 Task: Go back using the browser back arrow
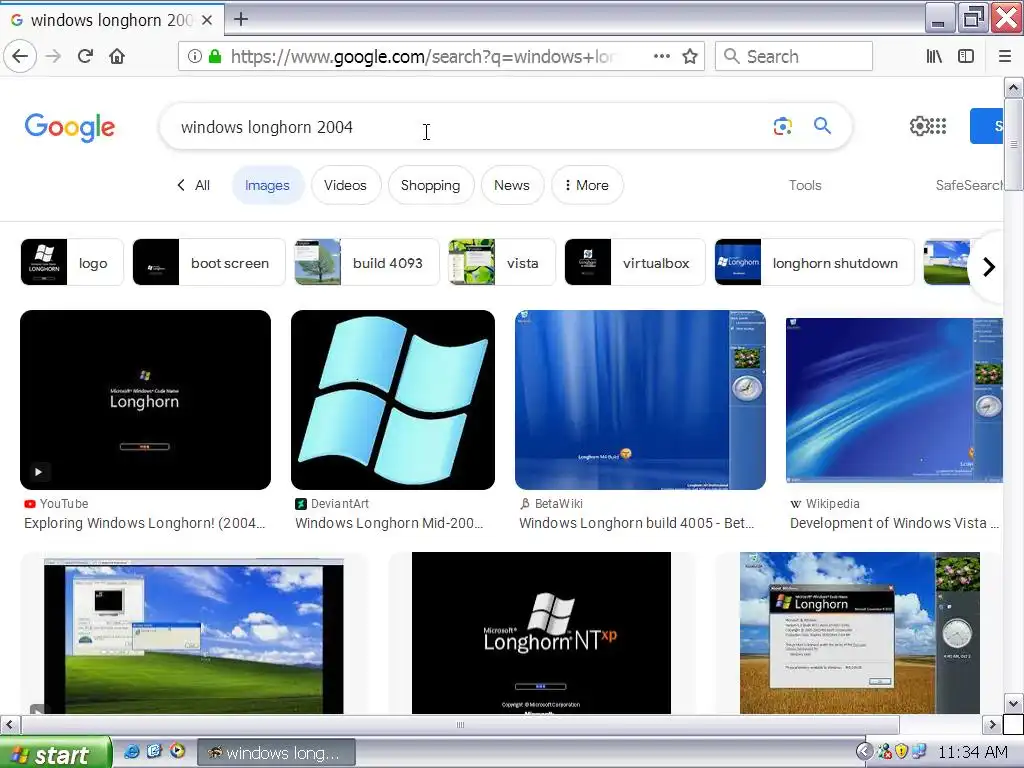pos(20,56)
